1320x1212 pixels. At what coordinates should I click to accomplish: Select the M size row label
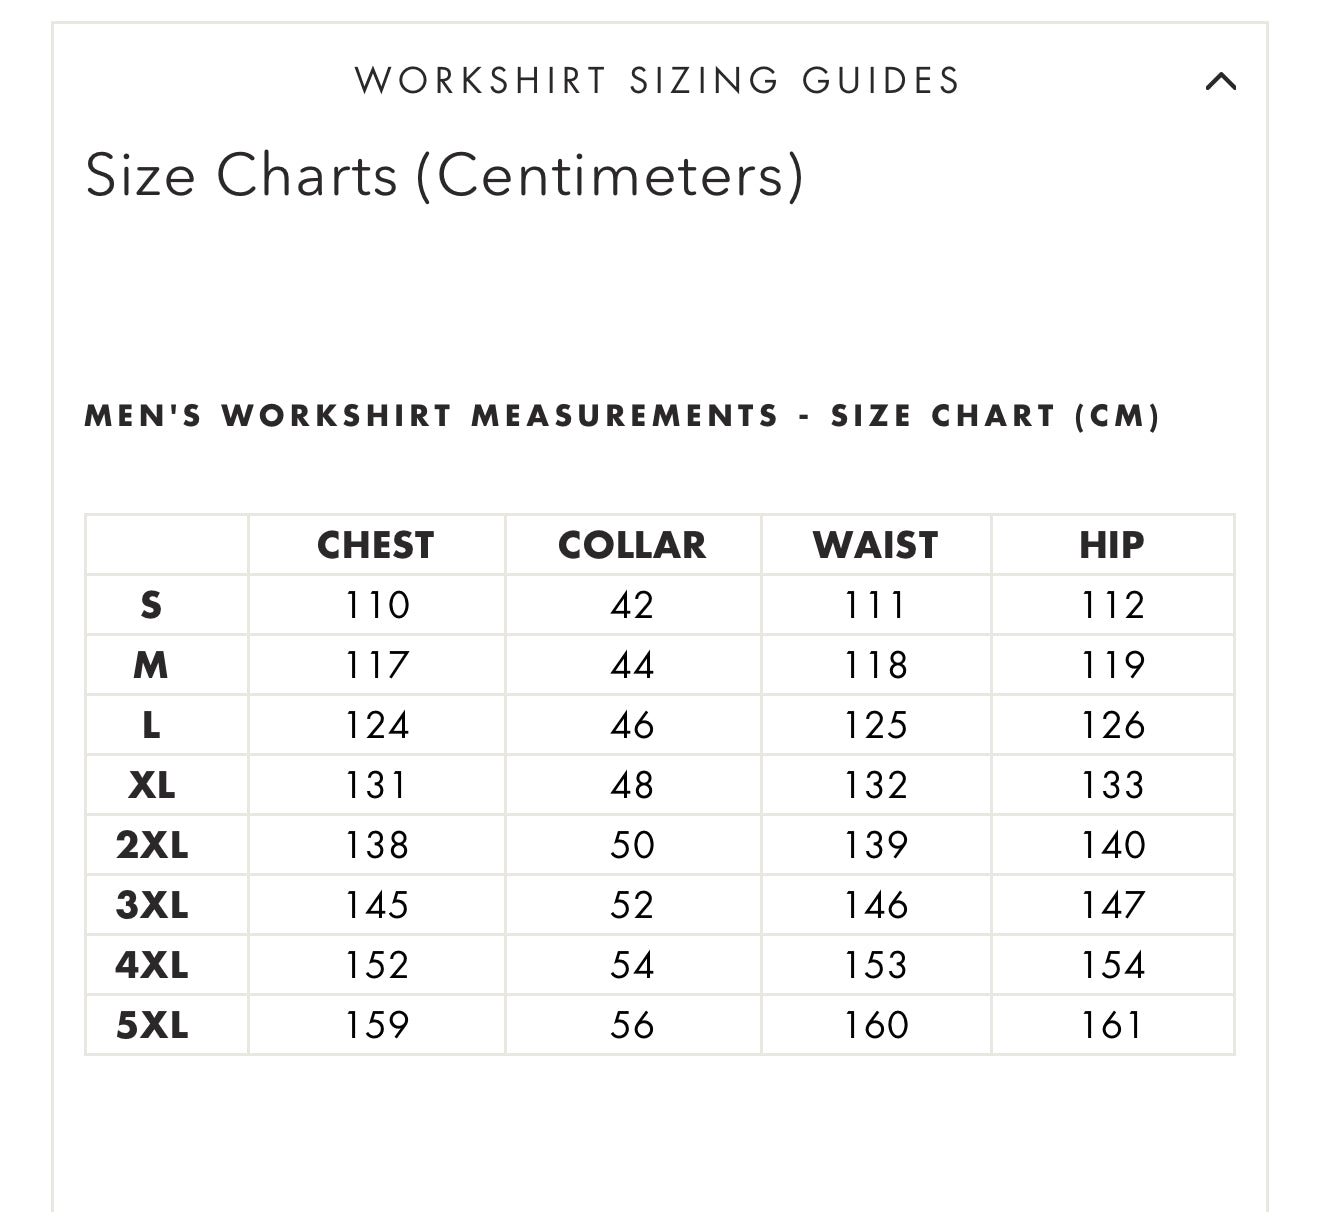tap(151, 665)
